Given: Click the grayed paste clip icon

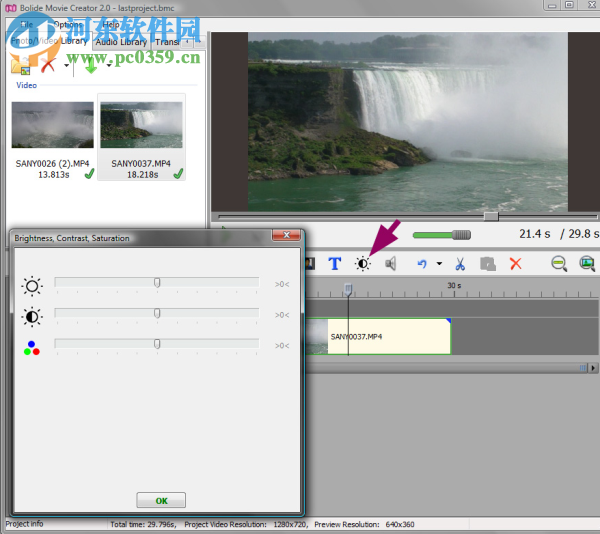Looking at the screenshot, I should (488, 264).
